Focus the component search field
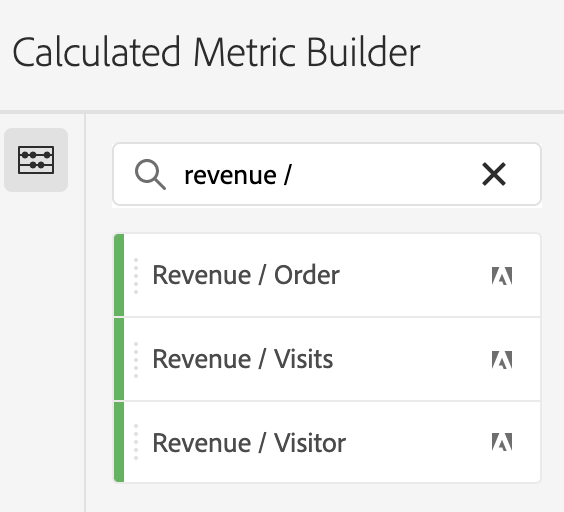 pos(327,175)
